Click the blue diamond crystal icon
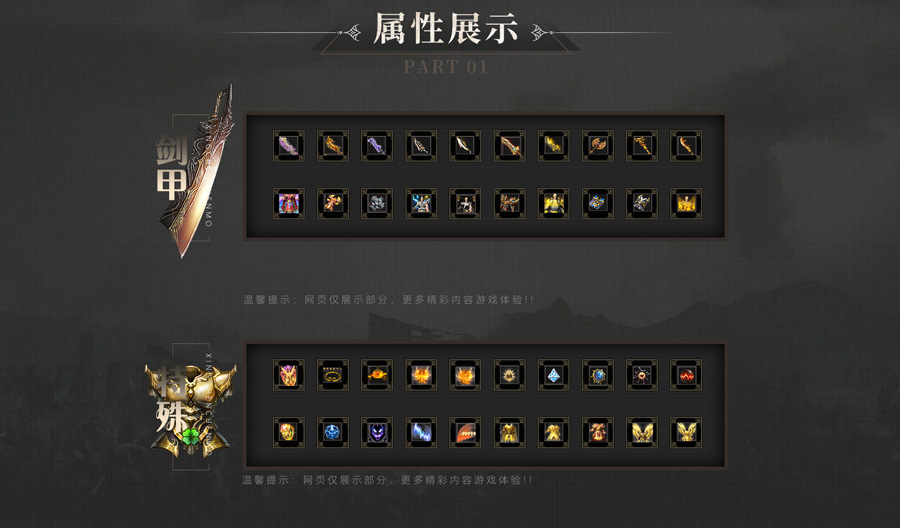The width and height of the screenshot is (900, 528). point(553,375)
